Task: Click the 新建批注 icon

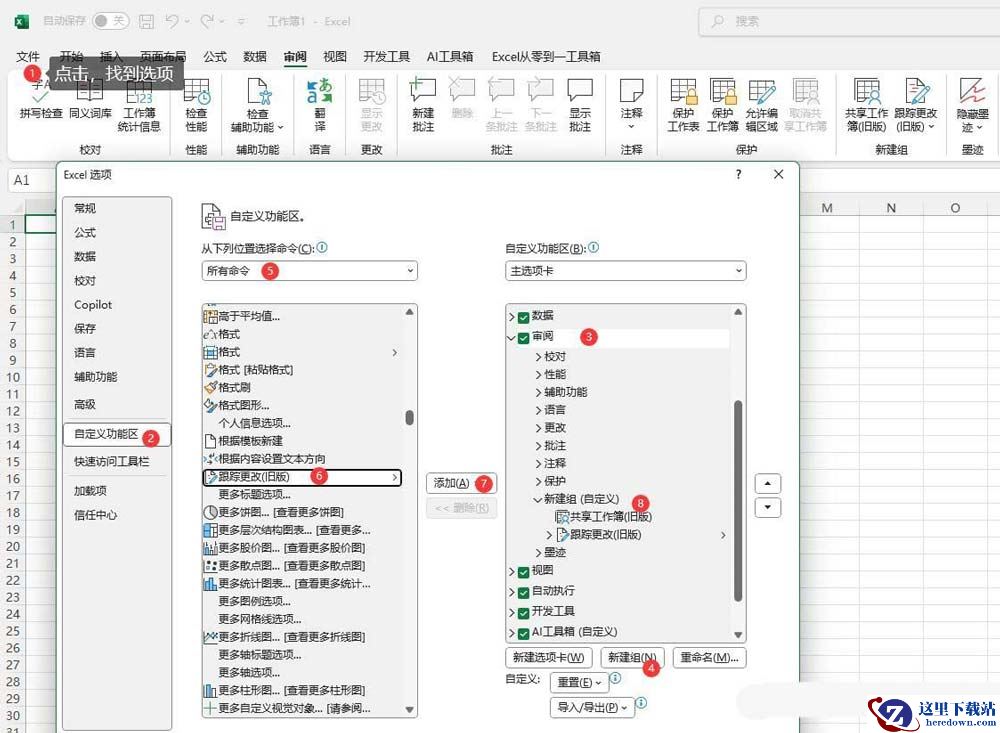Action: (423, 104)
